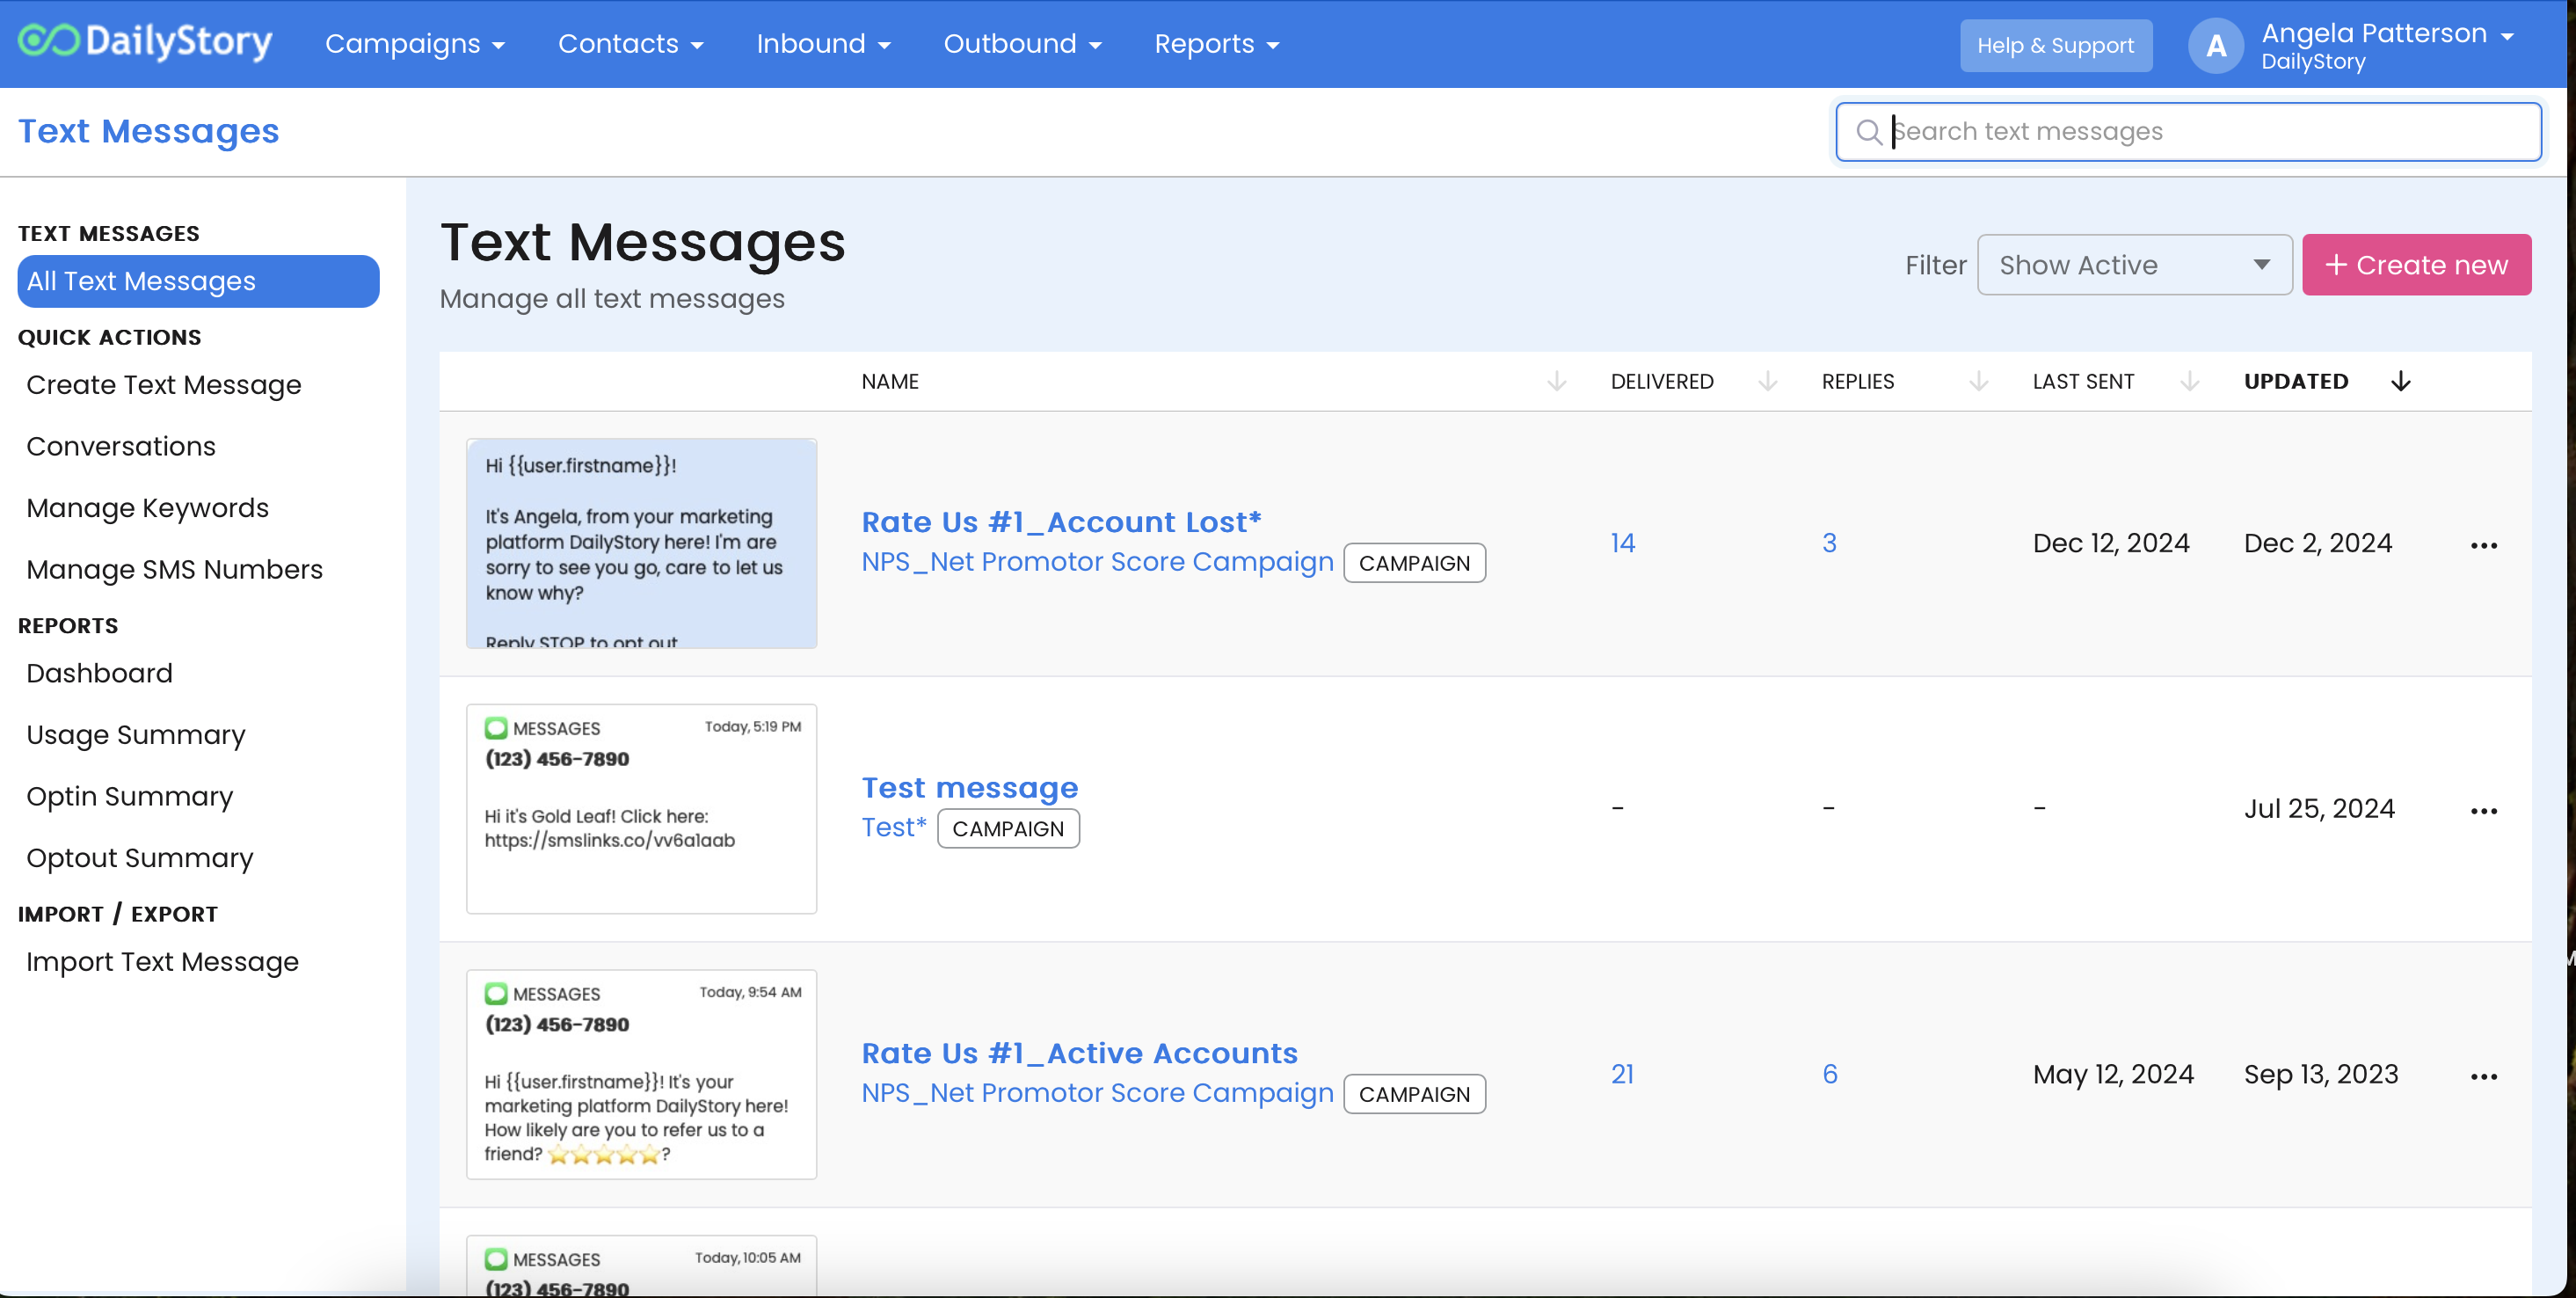
Task: Open the Test message link
Action: coord(969,788)
